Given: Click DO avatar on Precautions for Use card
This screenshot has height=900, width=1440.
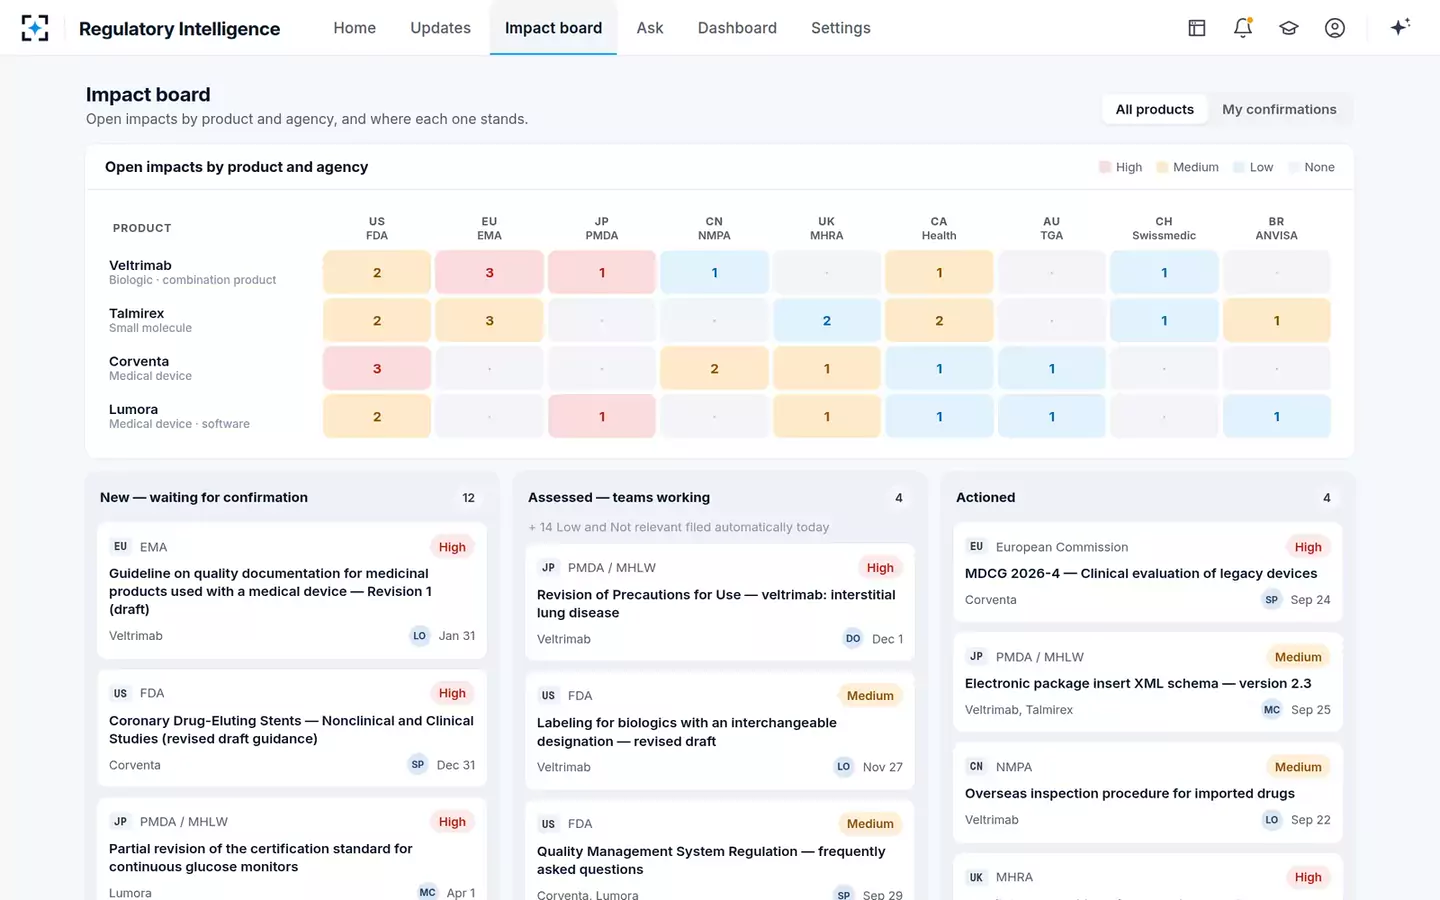Looking at the screenshot, I should pos(853,639).
